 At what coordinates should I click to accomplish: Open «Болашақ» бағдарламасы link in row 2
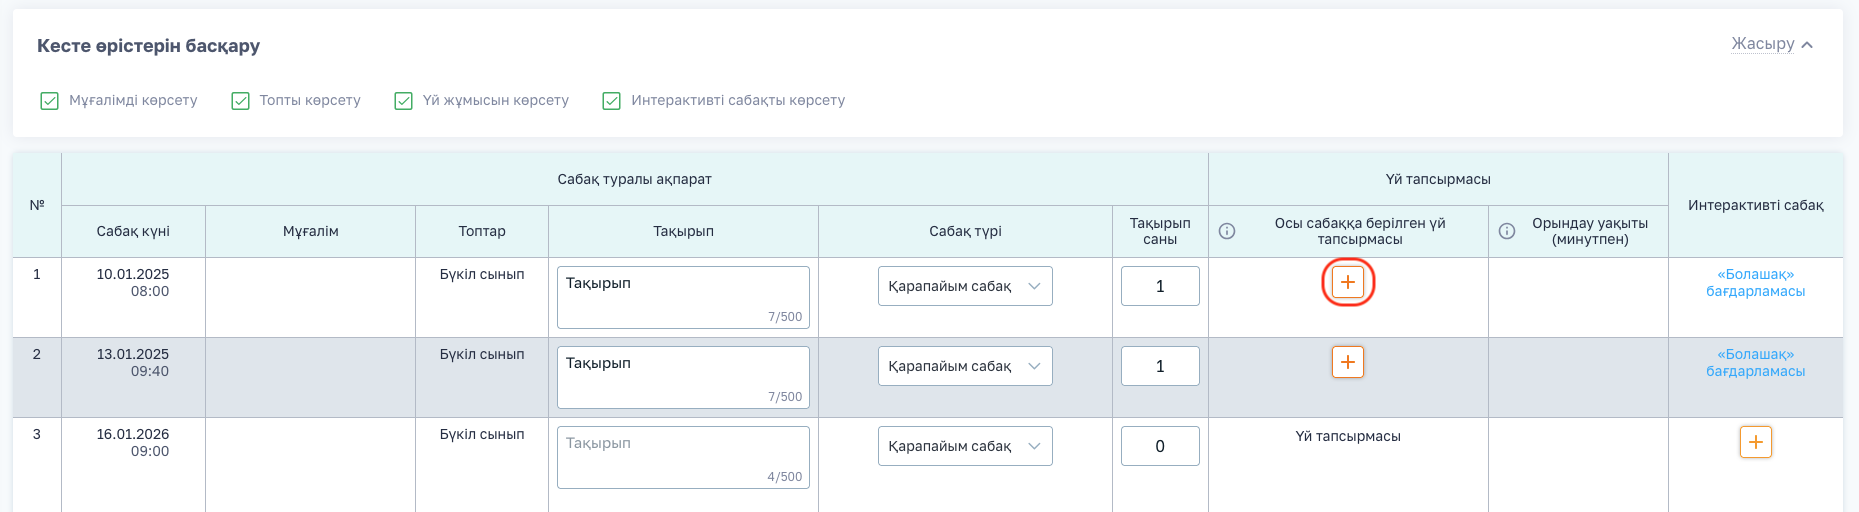[x=1755, y=363]
